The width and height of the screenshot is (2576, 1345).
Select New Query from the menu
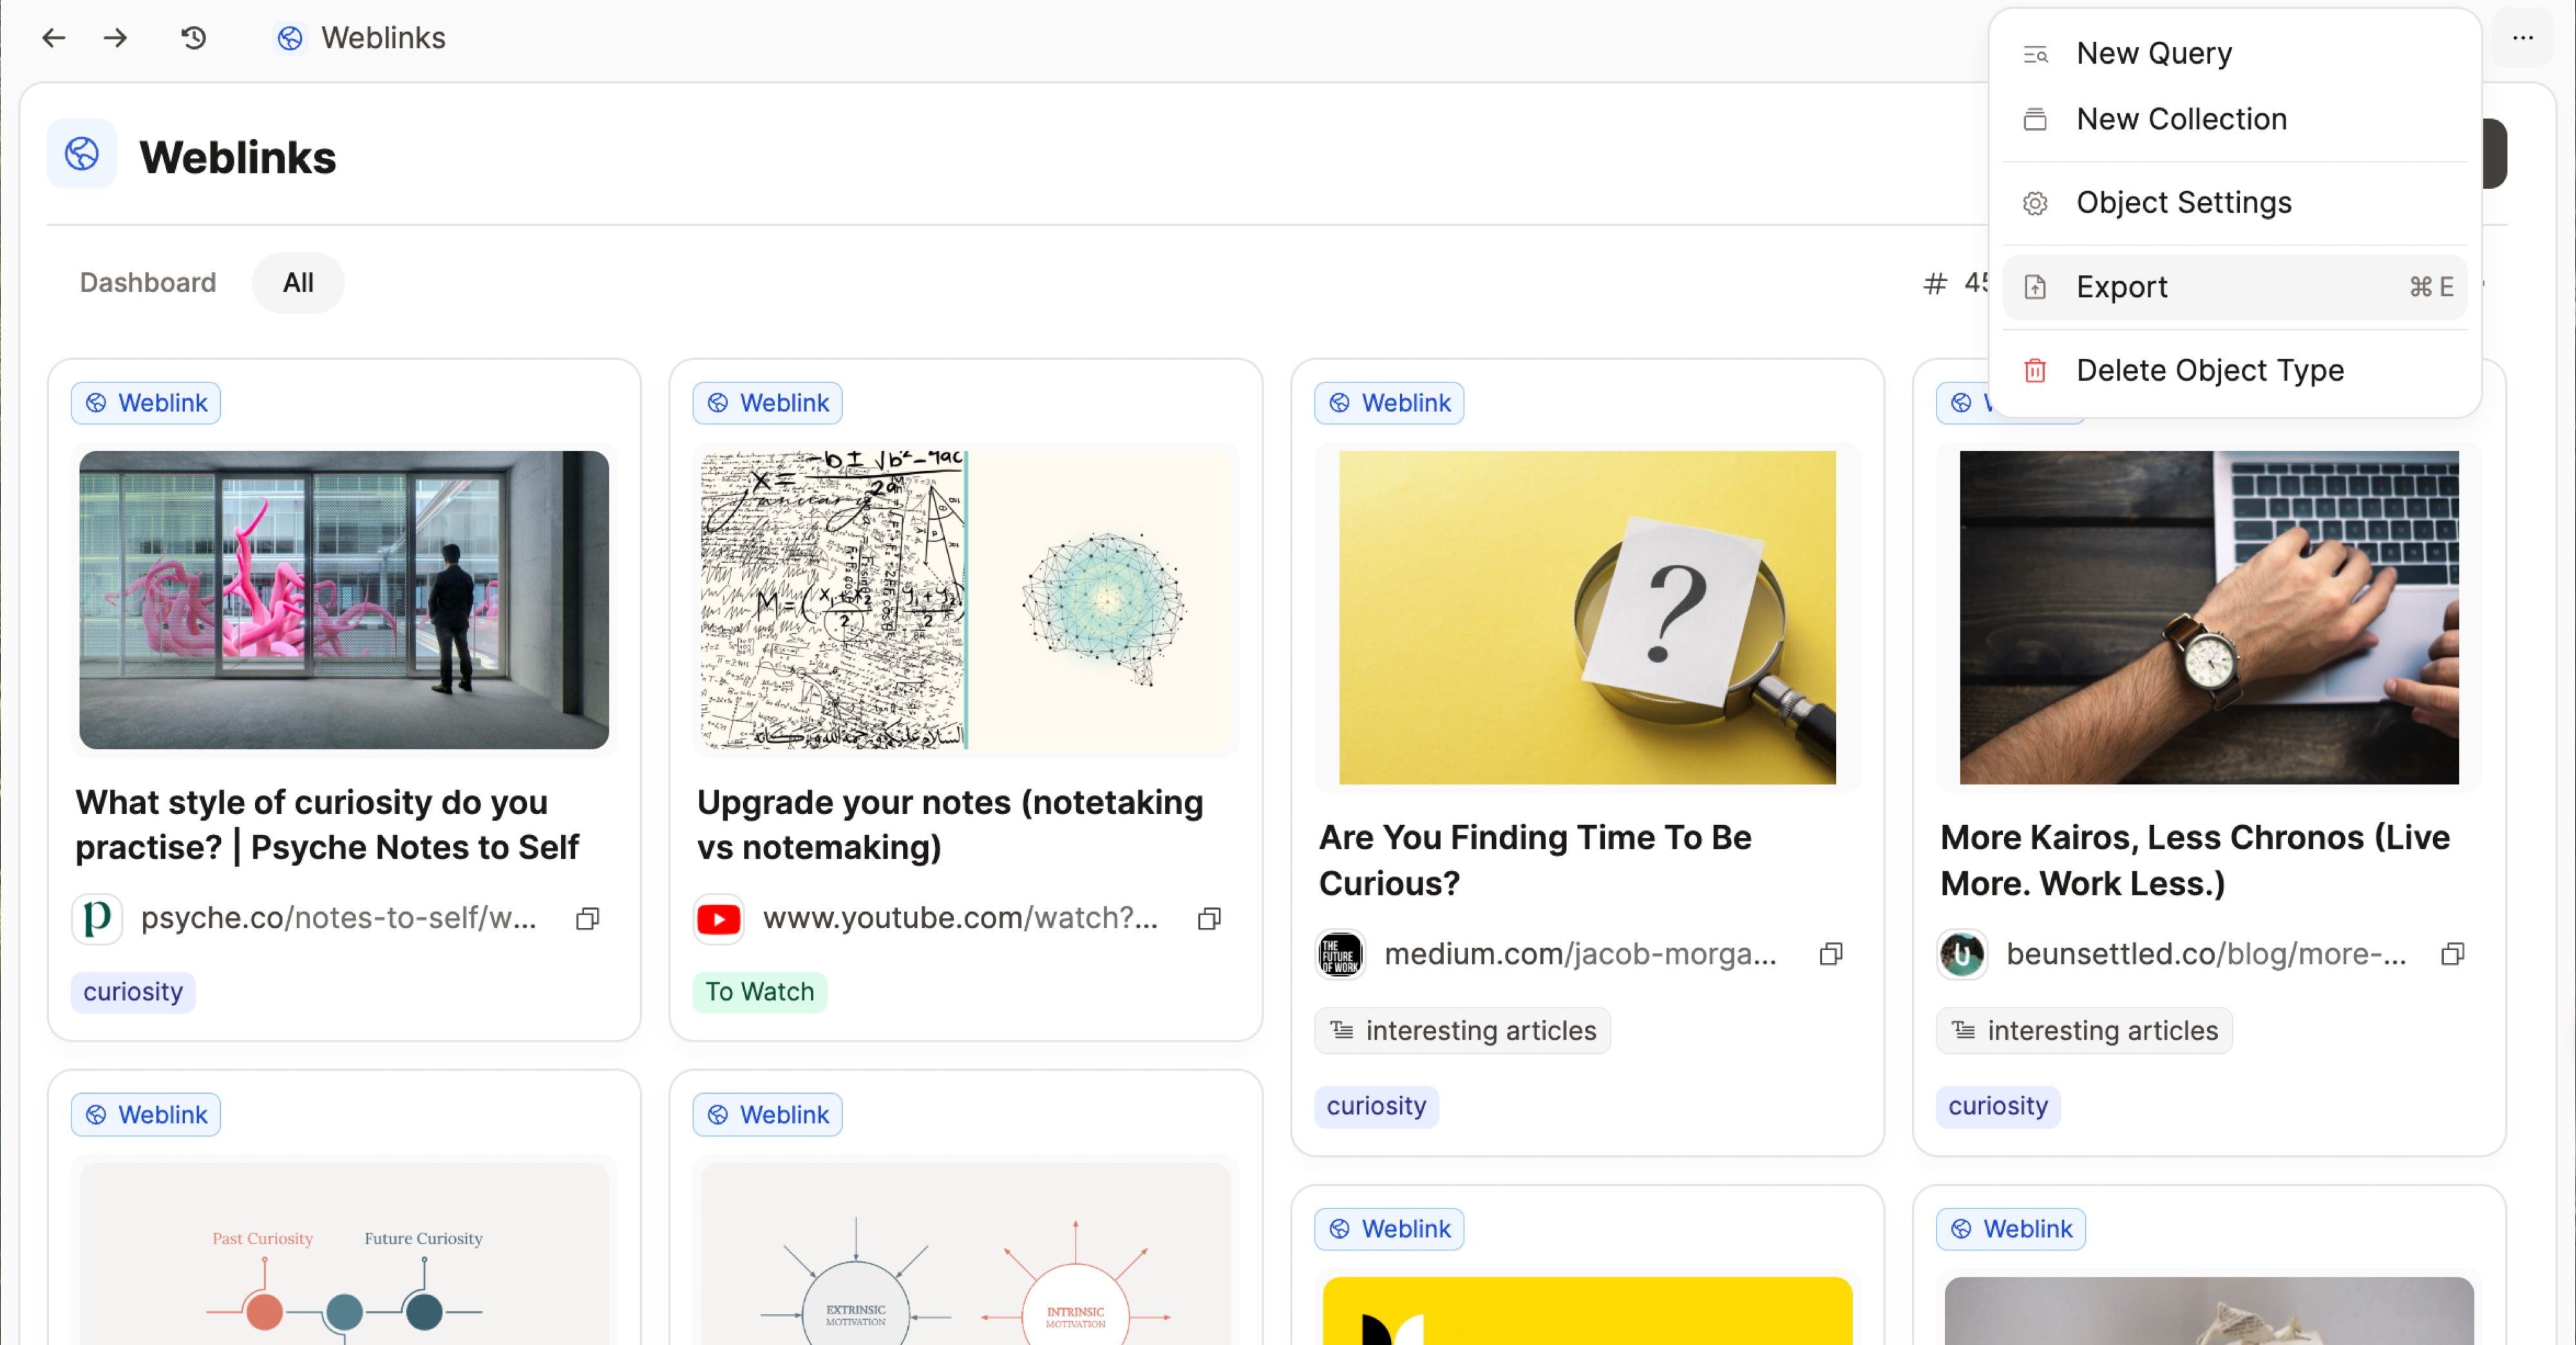[x=2154, y=53]
